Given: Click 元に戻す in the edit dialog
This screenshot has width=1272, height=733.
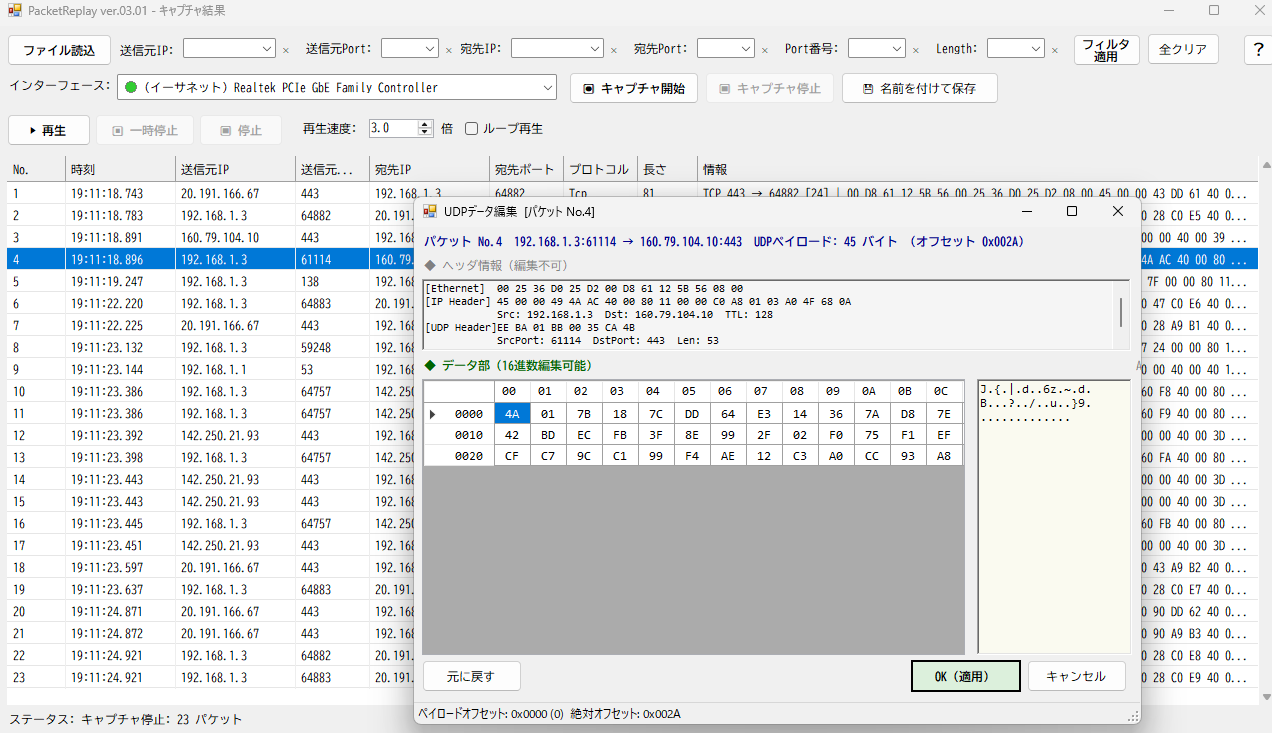Looking at the screenshot, I should (x=472, y=676).
